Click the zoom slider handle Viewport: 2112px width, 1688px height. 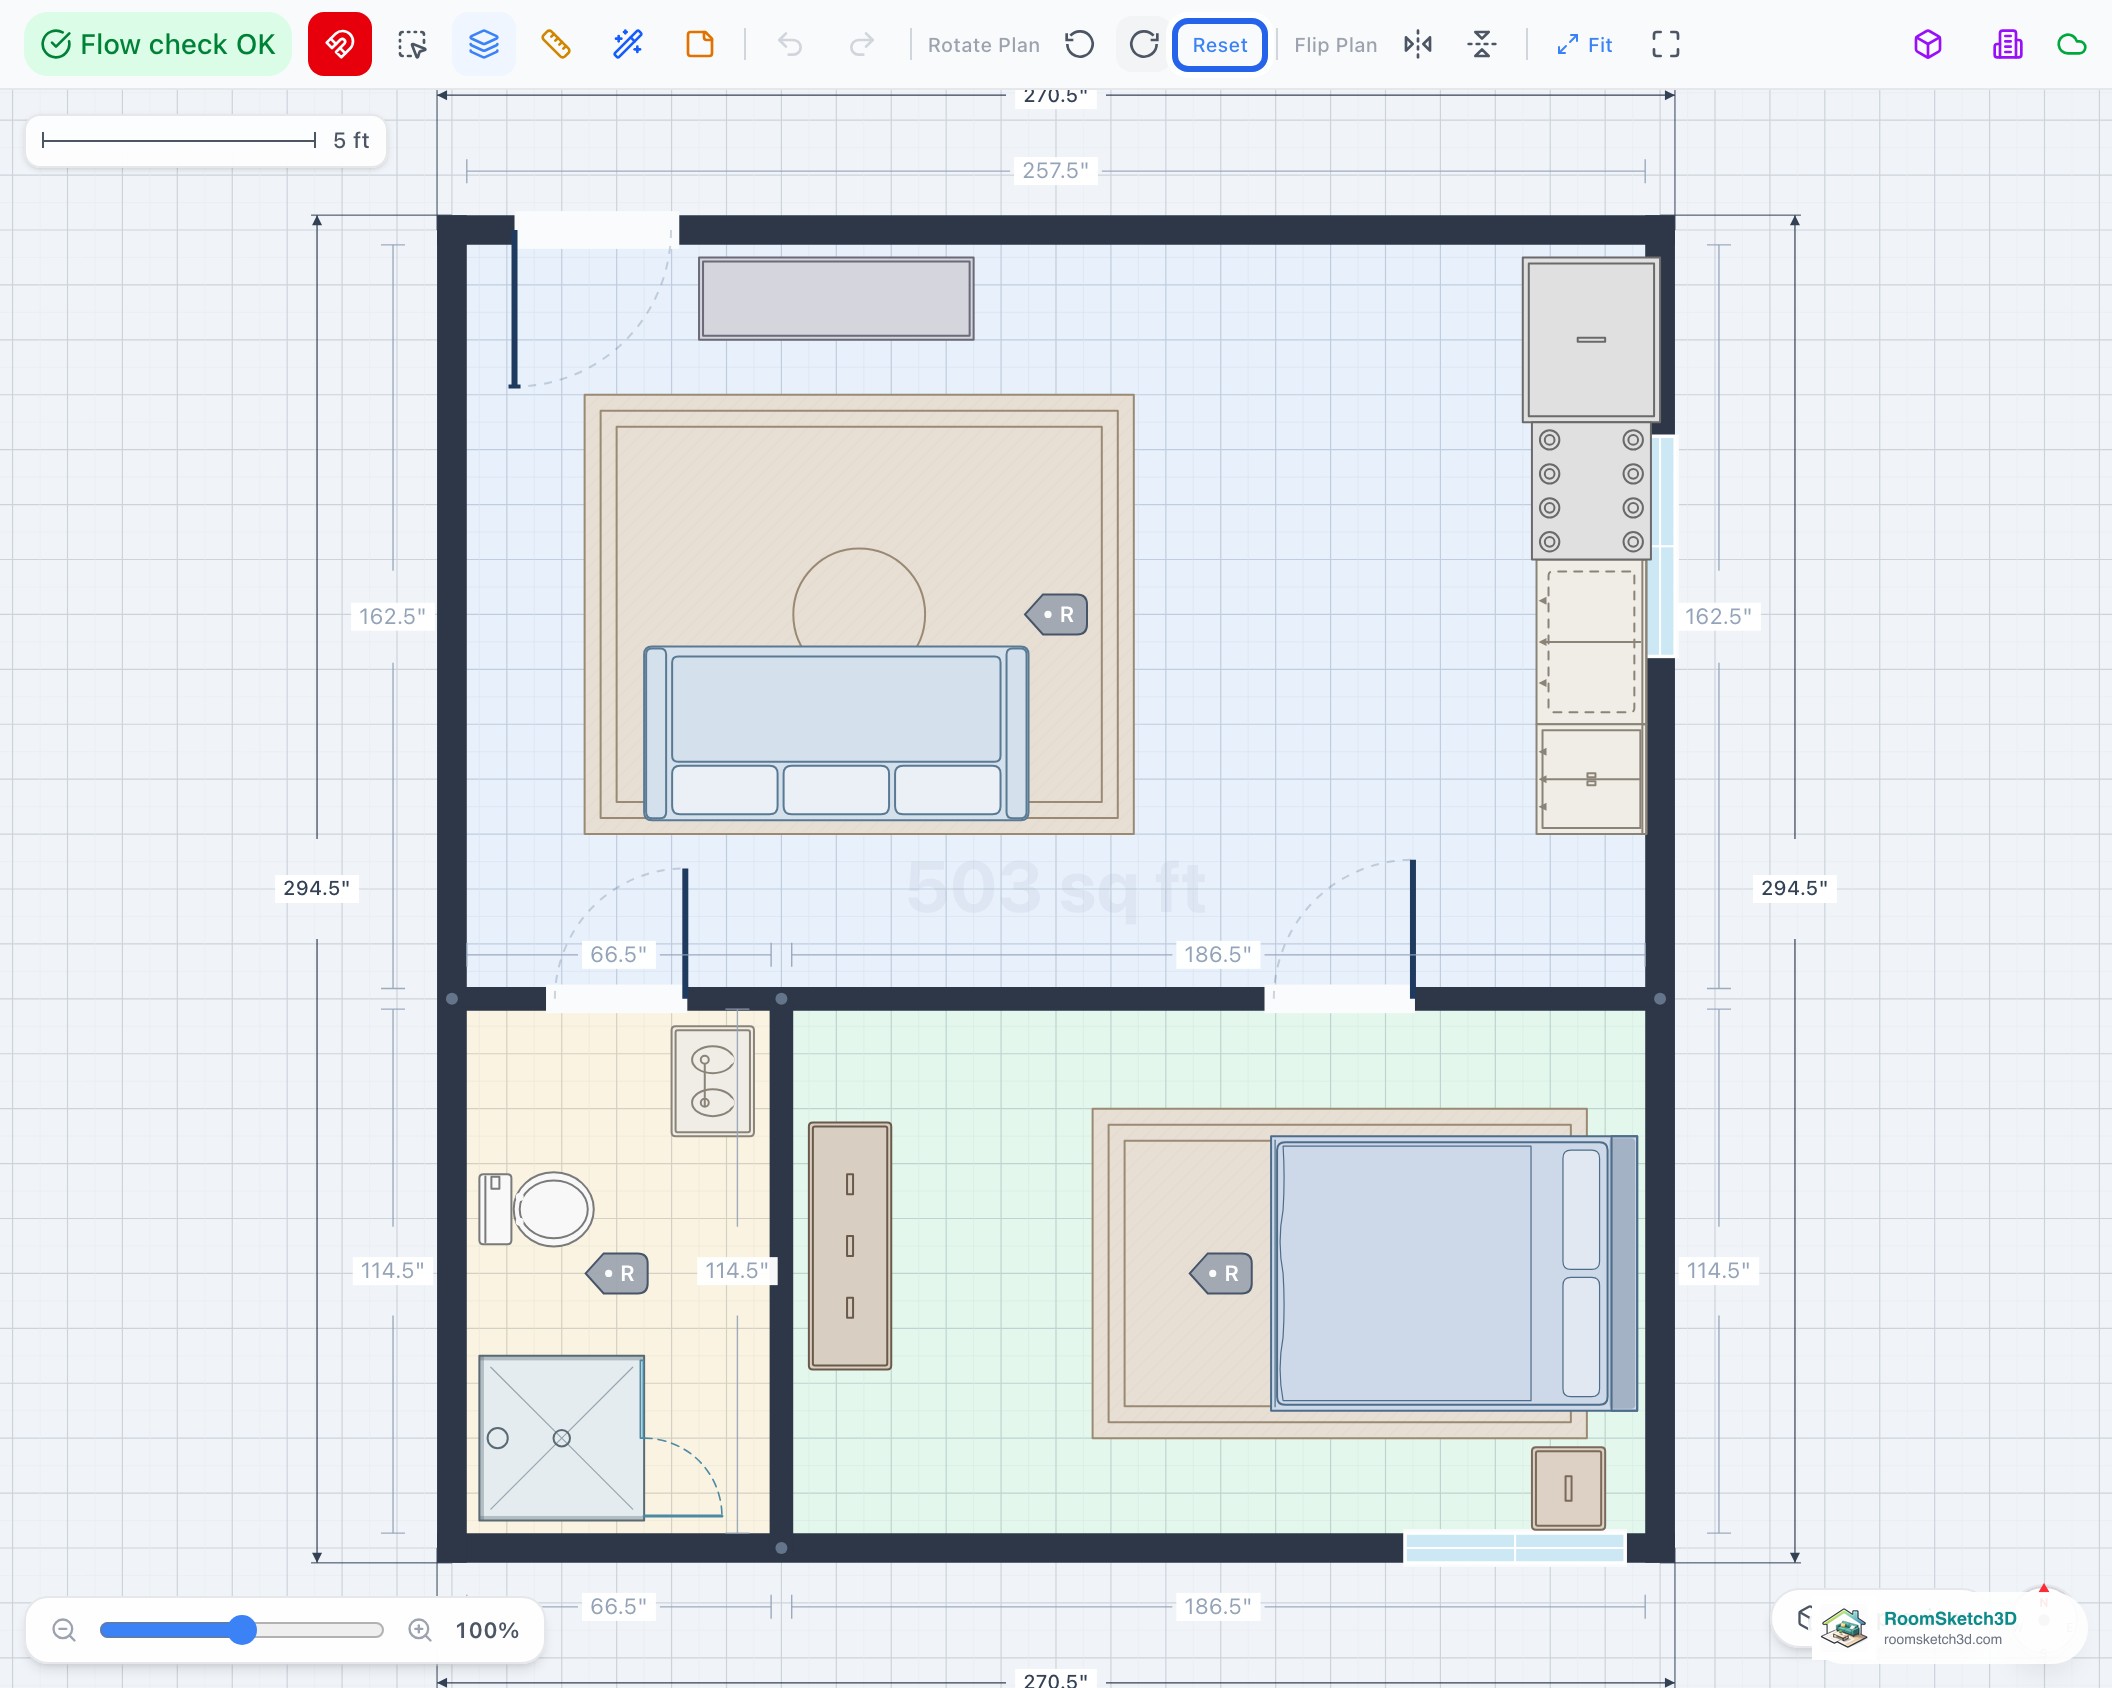tap(242, 1630)
